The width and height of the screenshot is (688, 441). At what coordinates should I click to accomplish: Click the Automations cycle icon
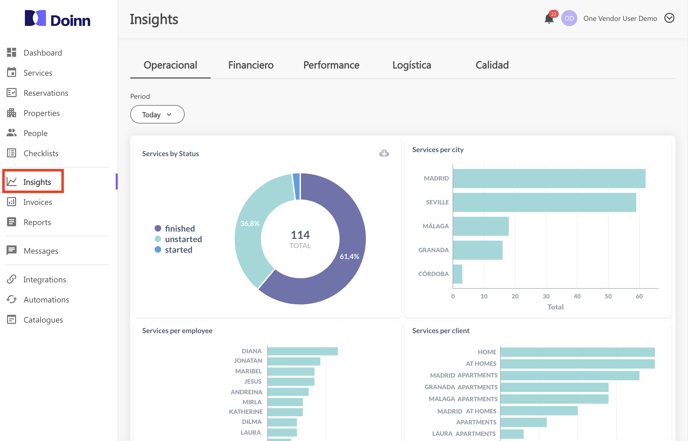click(12, 299)
